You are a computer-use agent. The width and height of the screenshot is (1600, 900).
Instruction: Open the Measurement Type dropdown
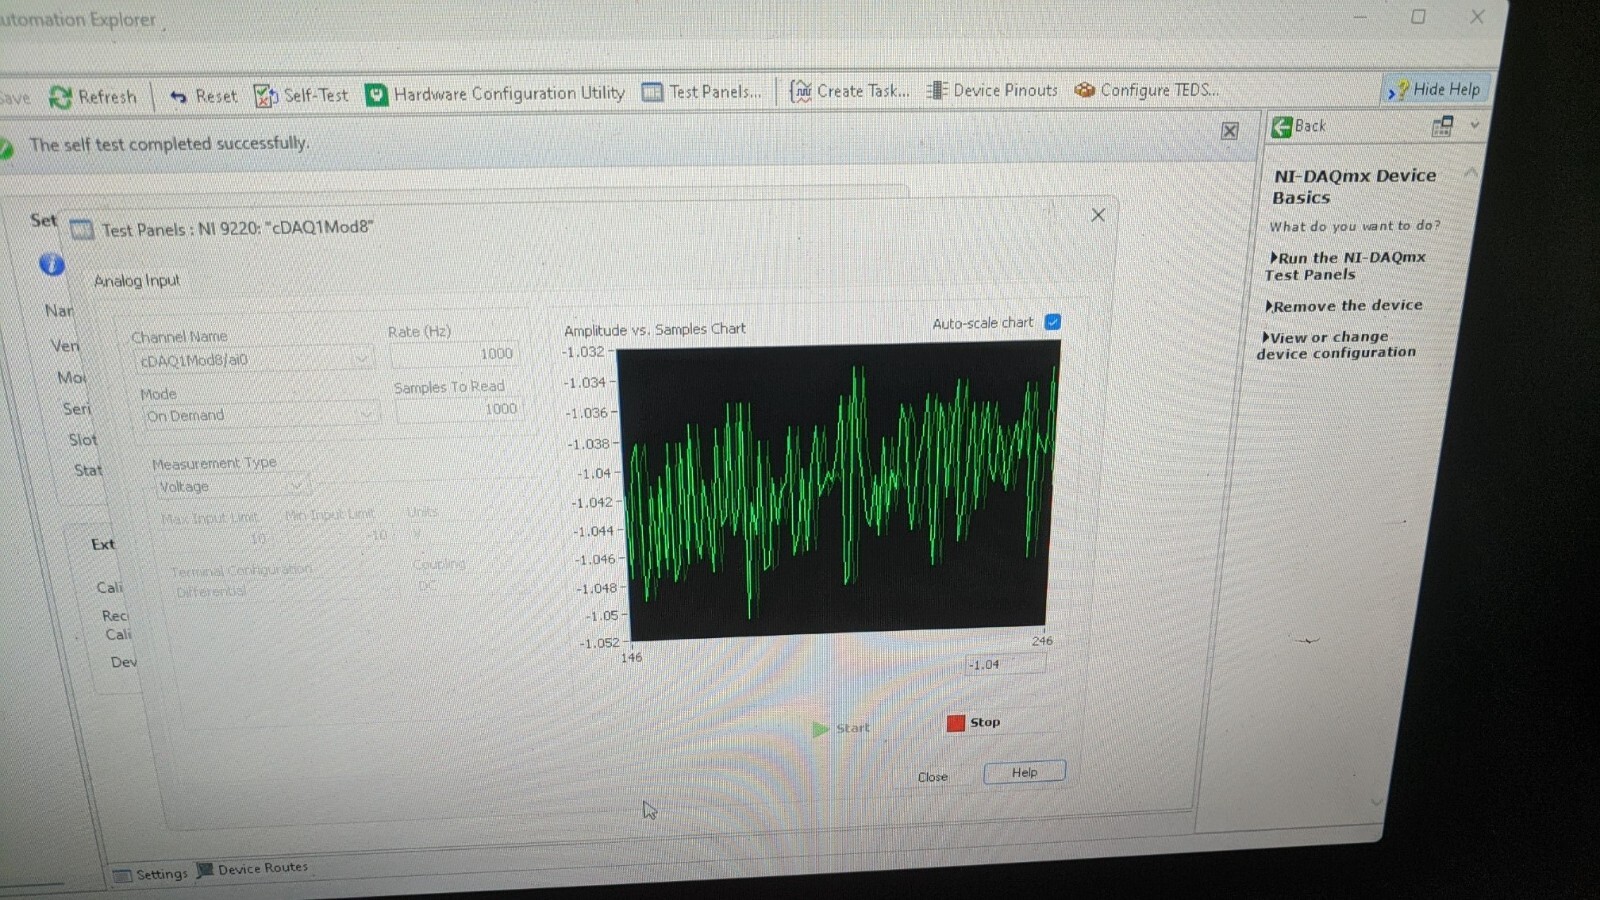[x=296, y=486]
